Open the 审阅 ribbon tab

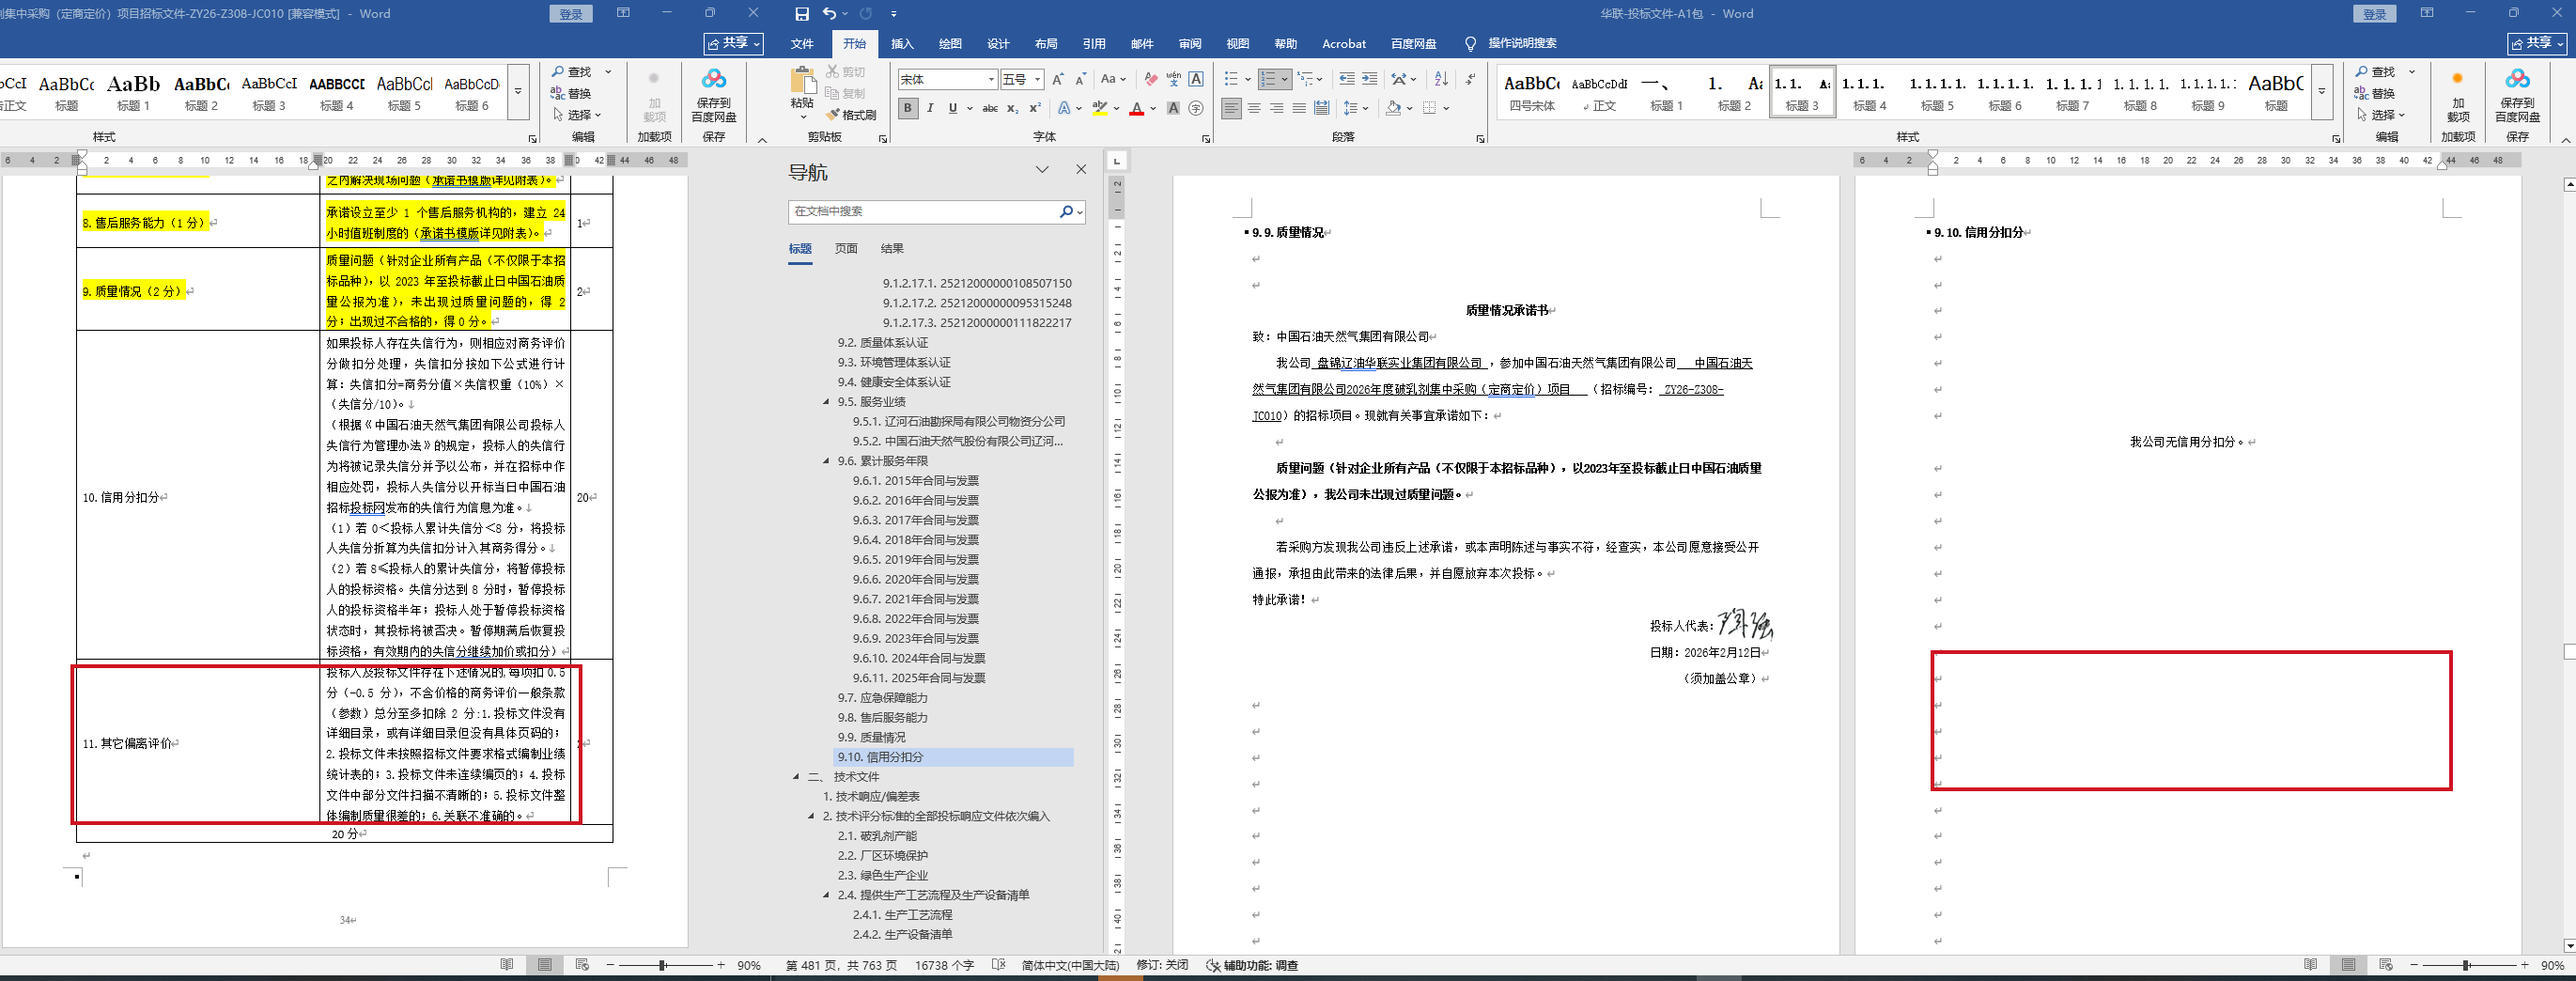click(1190, 44)
